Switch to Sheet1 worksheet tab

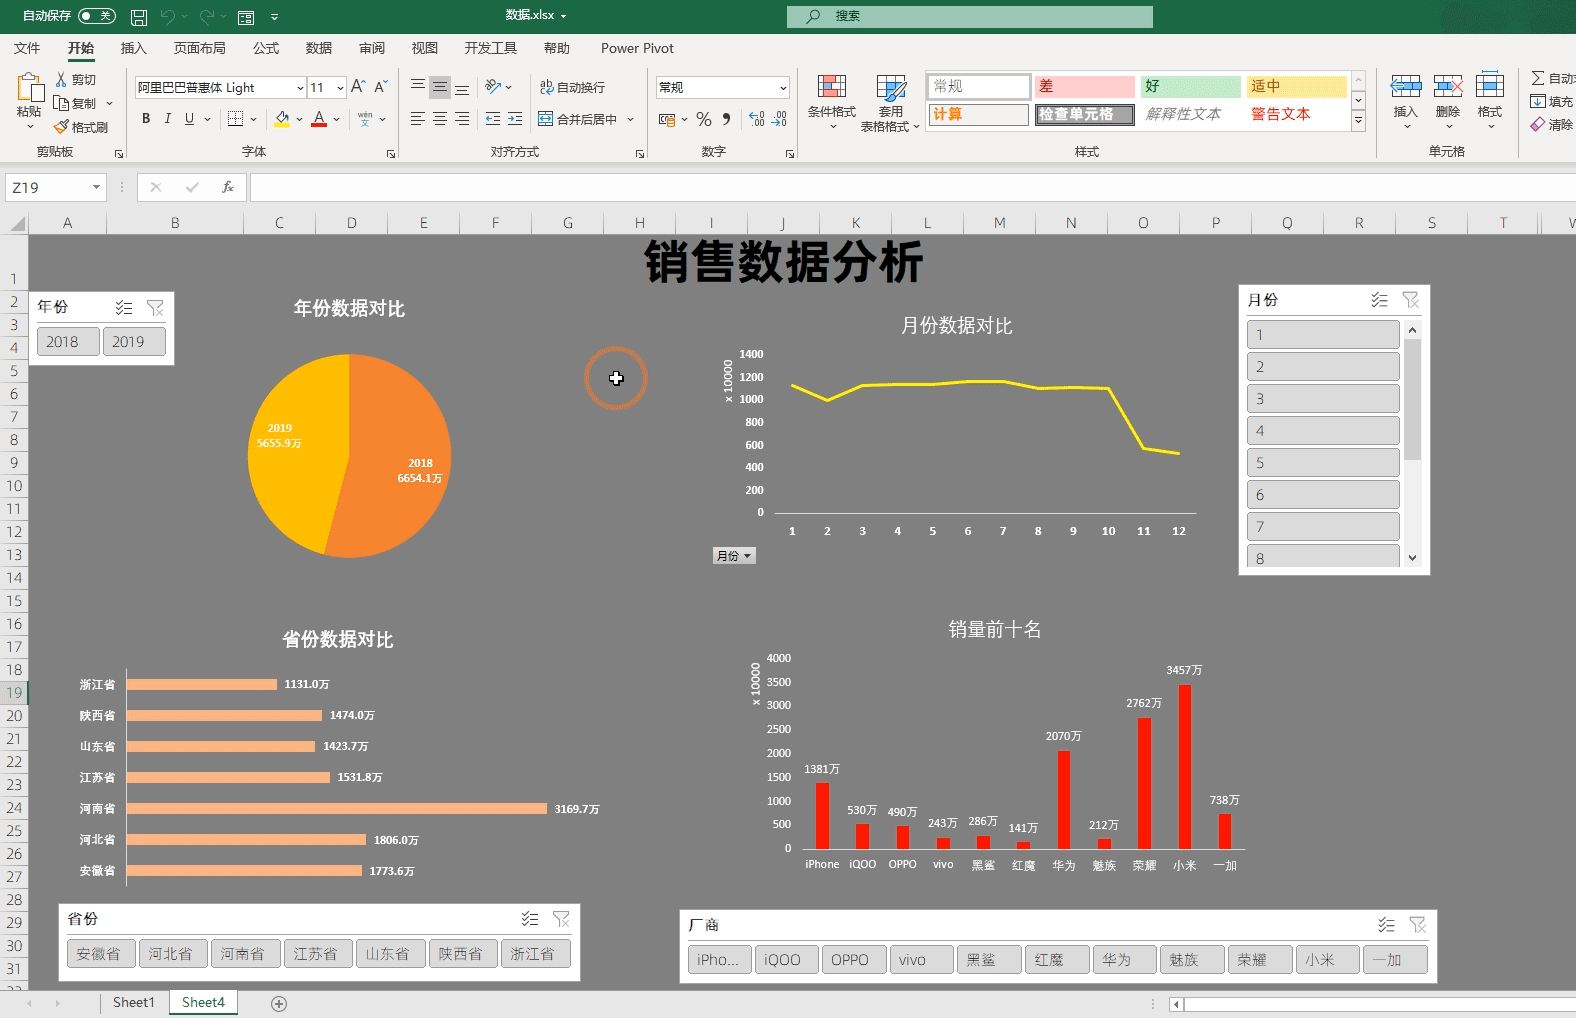[x=134, y=1003]
